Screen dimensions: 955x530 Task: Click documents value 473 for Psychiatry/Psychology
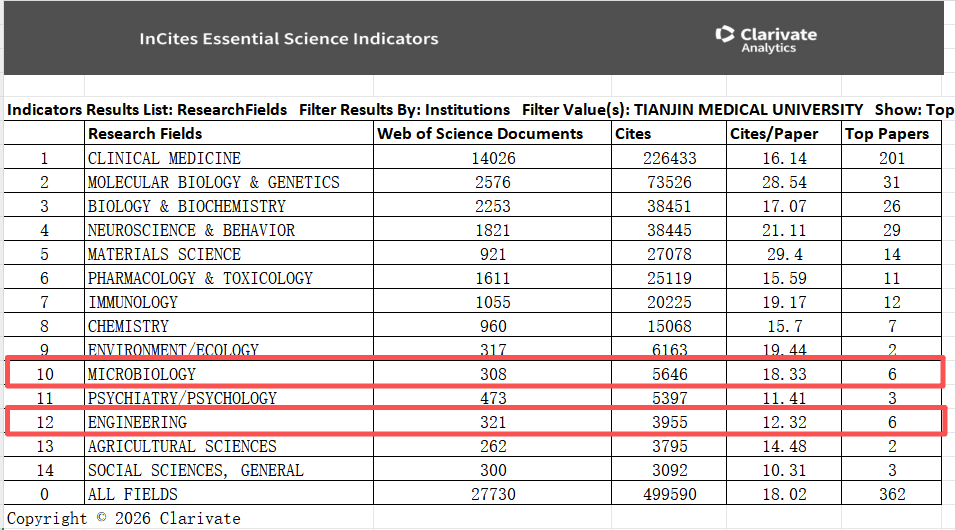(493, 398)
